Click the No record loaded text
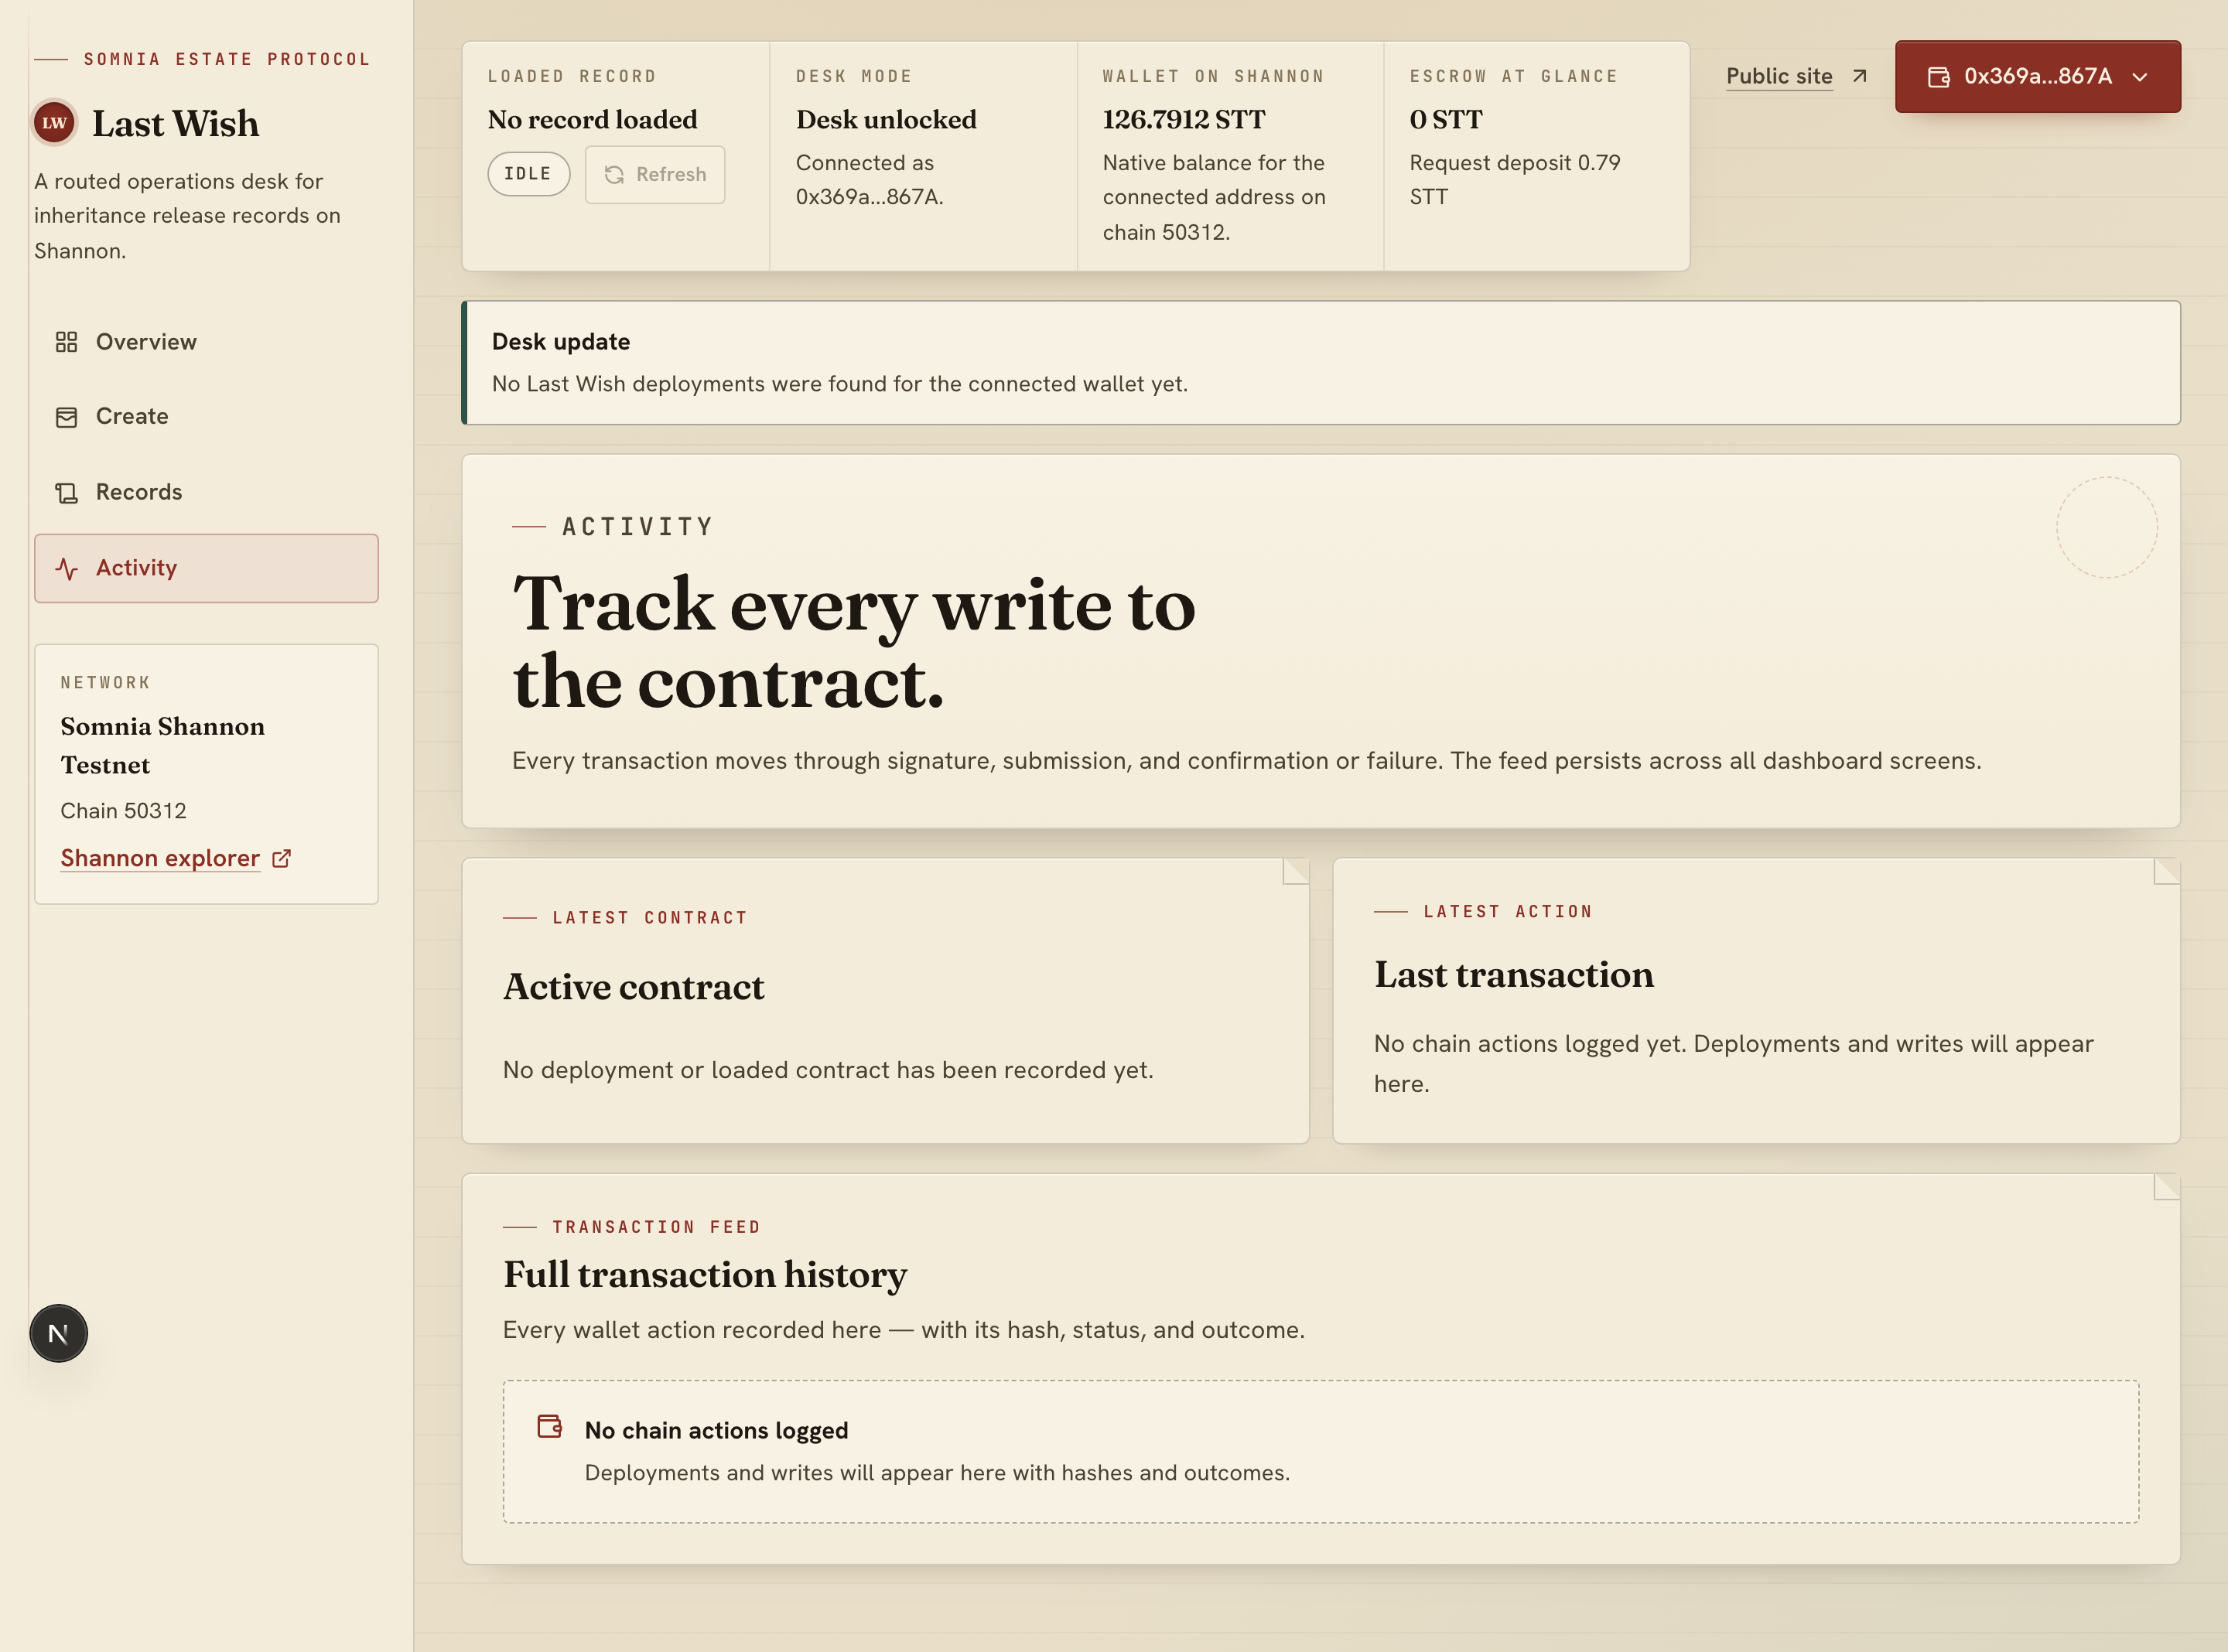 [592, 120]
